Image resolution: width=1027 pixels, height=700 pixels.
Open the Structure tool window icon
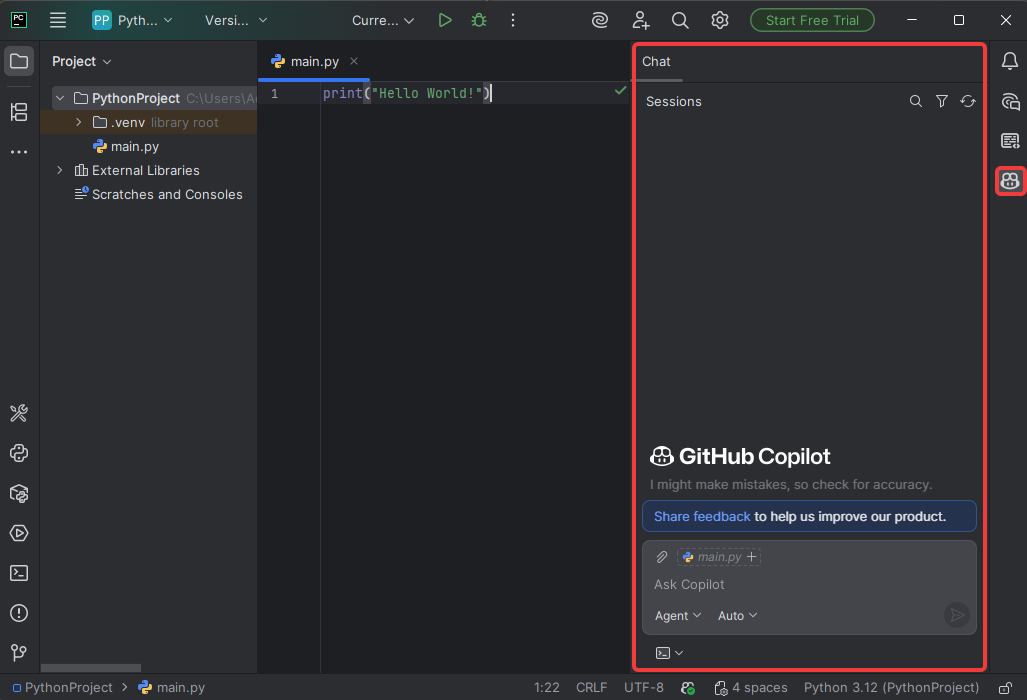pyautogui.click(x=19, y=112)
